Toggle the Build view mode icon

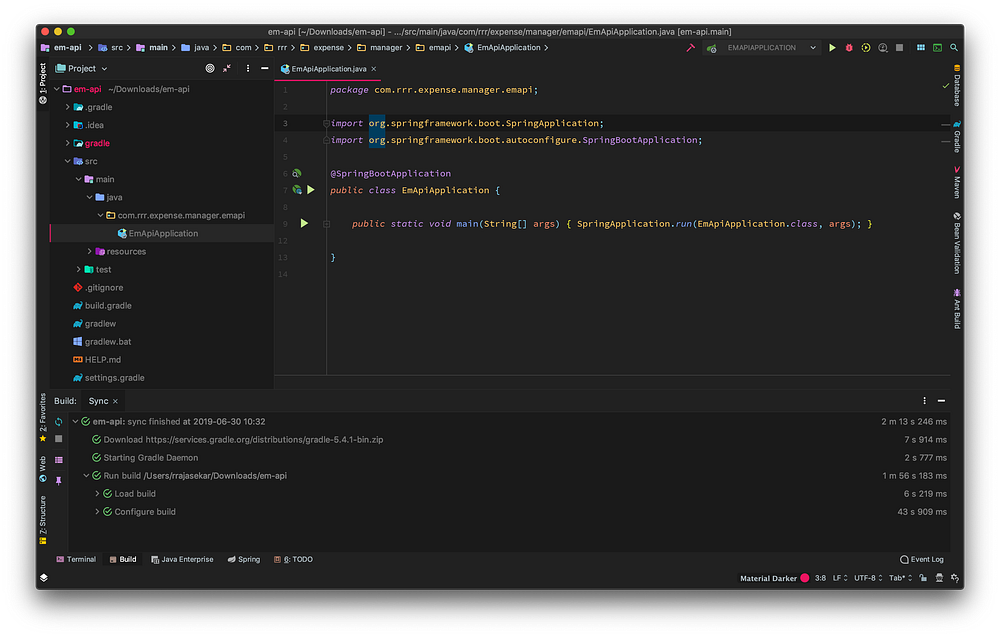(59, 460)
